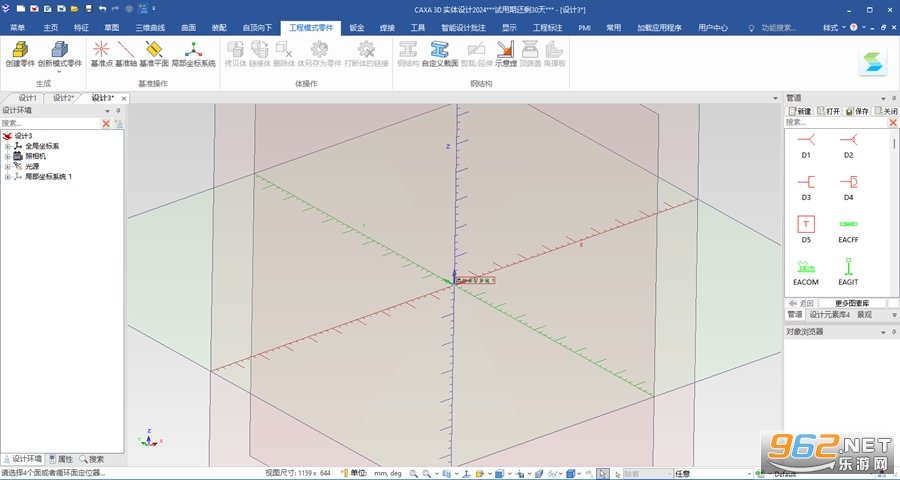This screenshot has height=480, width=900.
Task: Select the D2 pipe element
Action: tap(848, 146)
